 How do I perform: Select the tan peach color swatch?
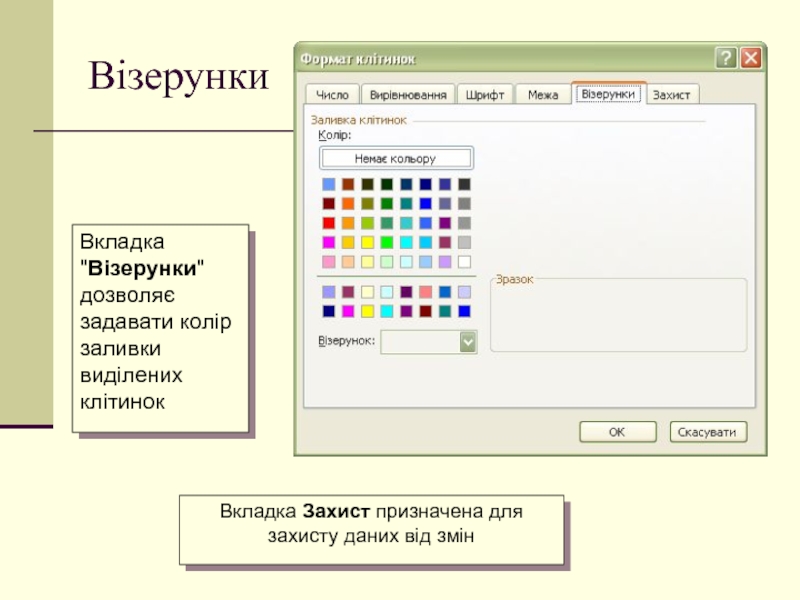[348, 262]
